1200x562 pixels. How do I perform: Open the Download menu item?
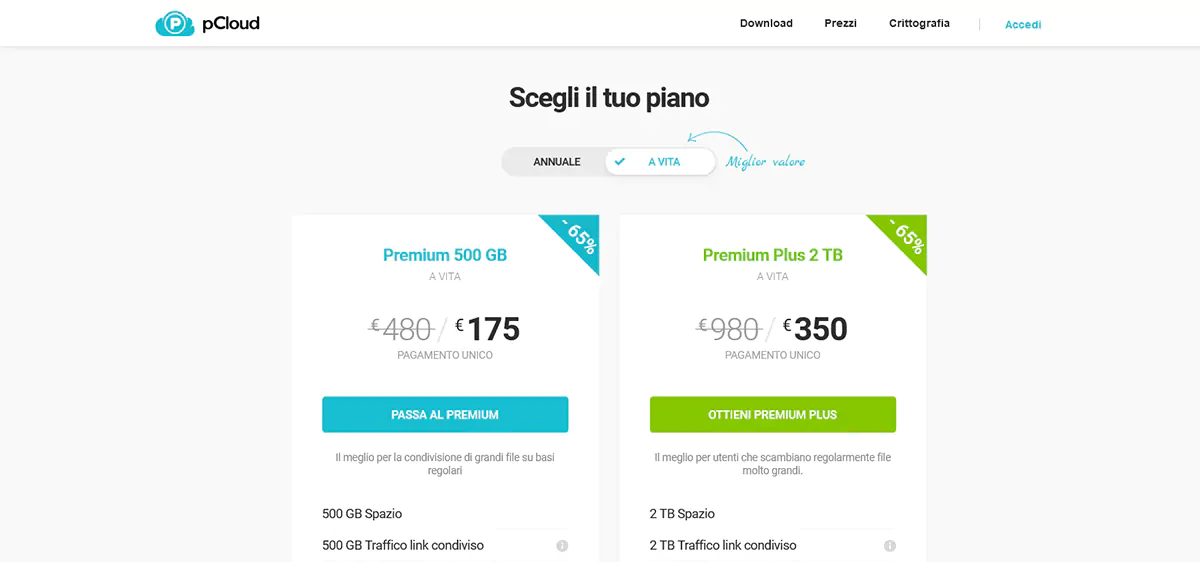766,23
